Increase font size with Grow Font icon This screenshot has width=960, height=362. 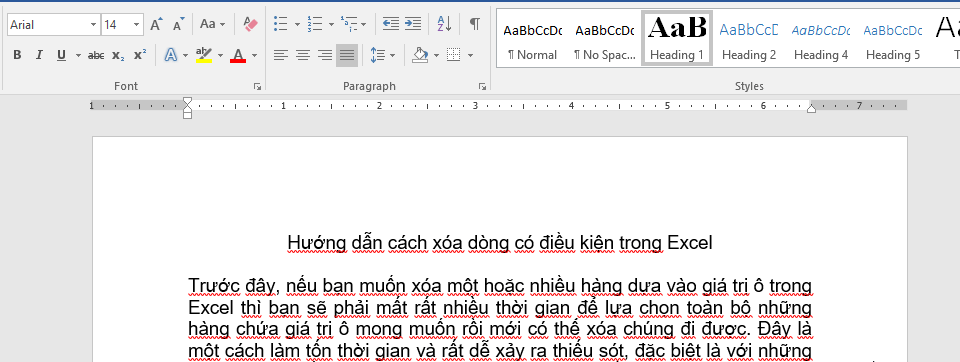(x=157, y=25)
